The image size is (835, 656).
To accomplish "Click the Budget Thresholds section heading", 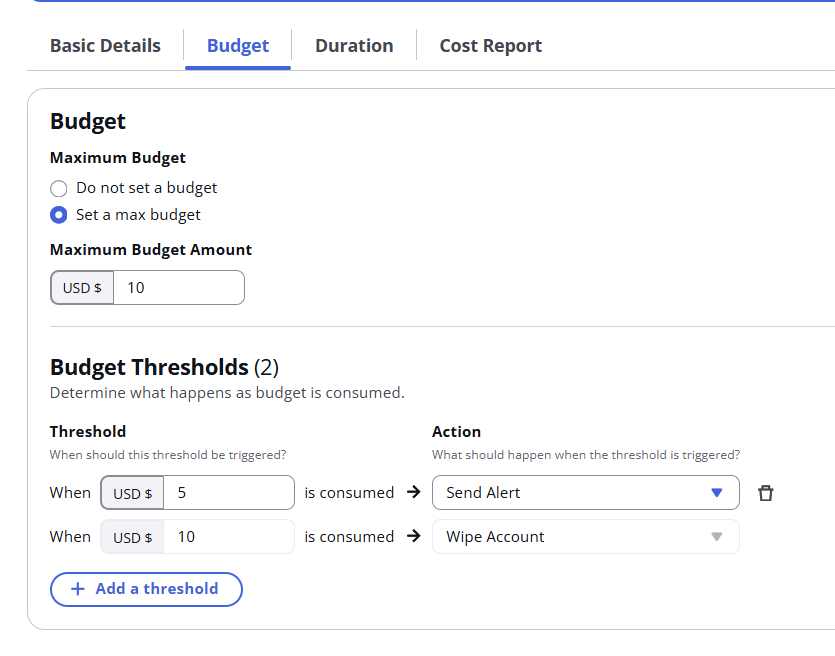I will 149,367.
